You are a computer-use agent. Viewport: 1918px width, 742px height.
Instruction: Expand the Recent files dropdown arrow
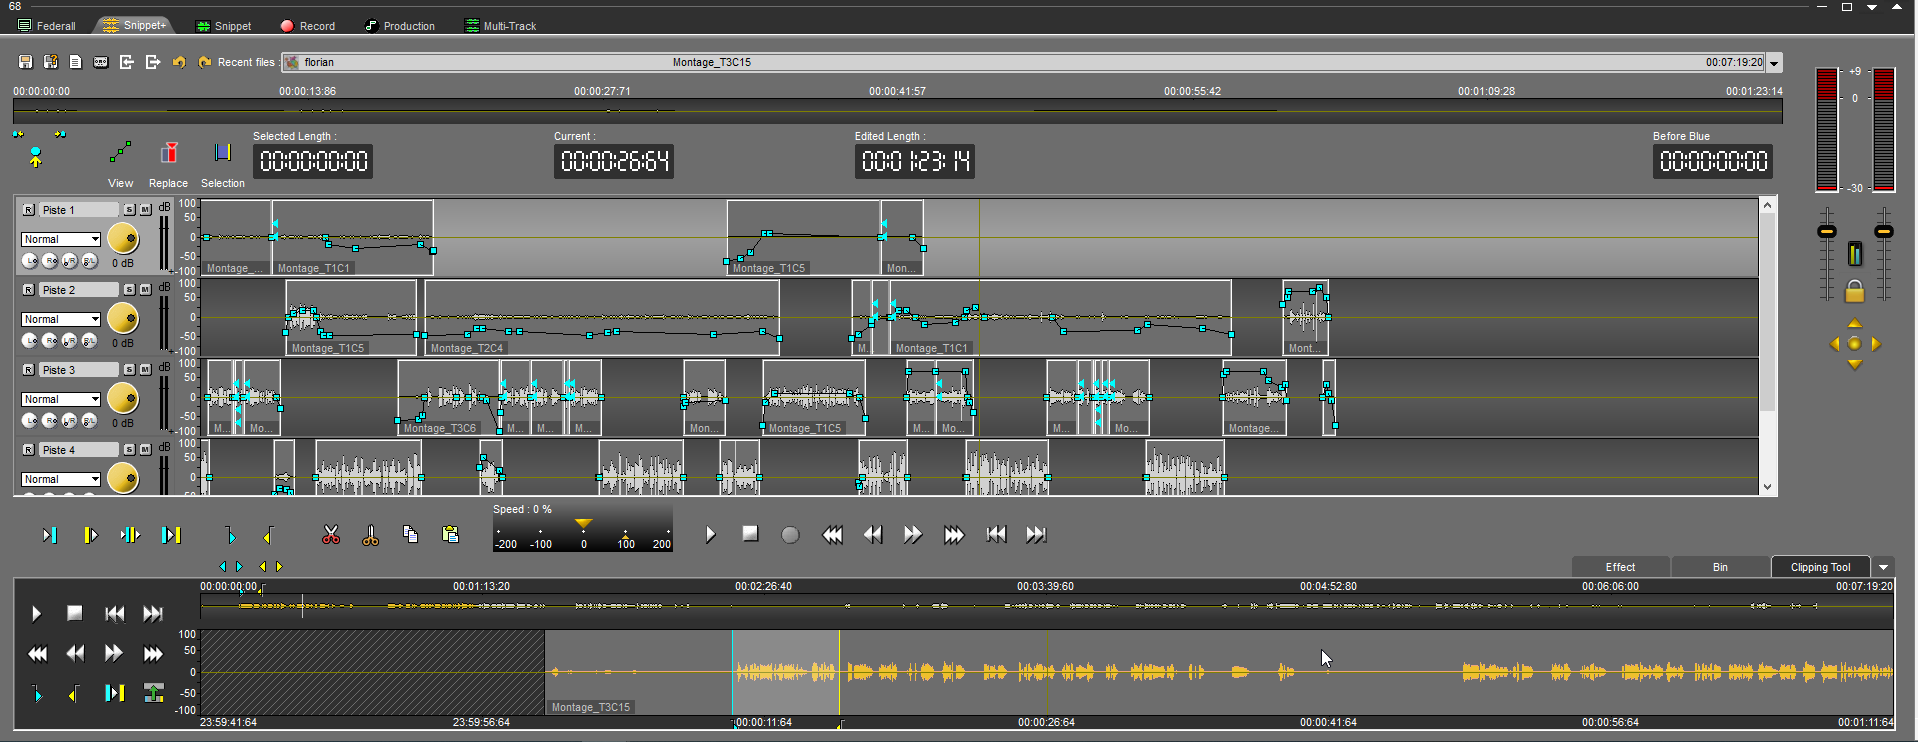1774,63
